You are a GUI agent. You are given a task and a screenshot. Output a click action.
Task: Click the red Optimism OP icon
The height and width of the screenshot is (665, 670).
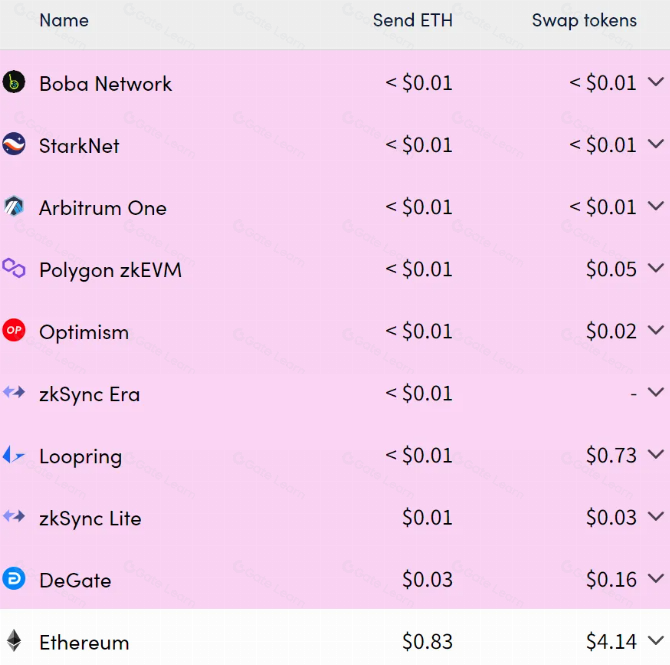[14, 330]
